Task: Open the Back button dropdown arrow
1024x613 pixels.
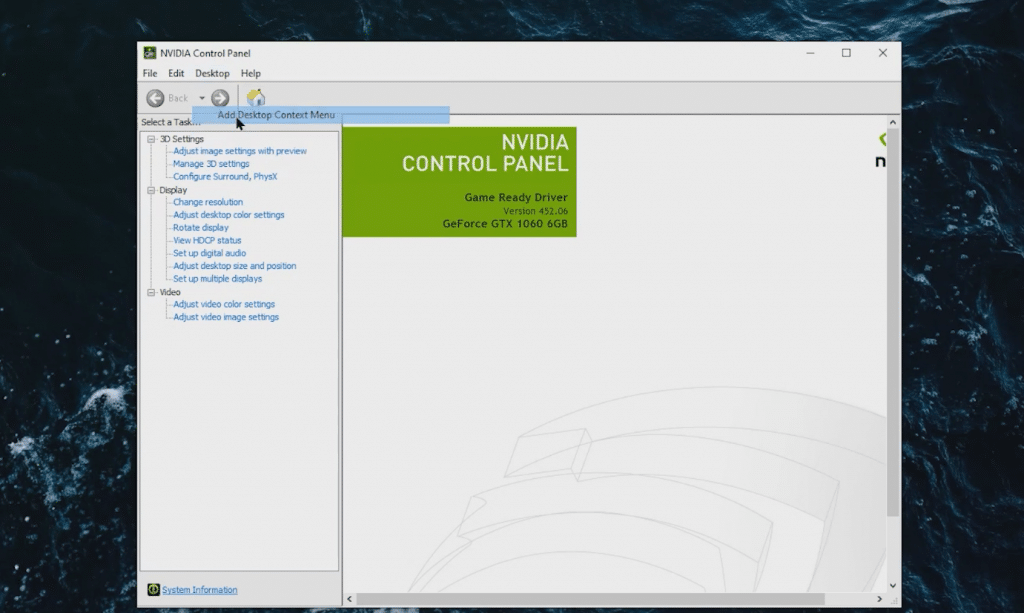Action: pos(202,97)
